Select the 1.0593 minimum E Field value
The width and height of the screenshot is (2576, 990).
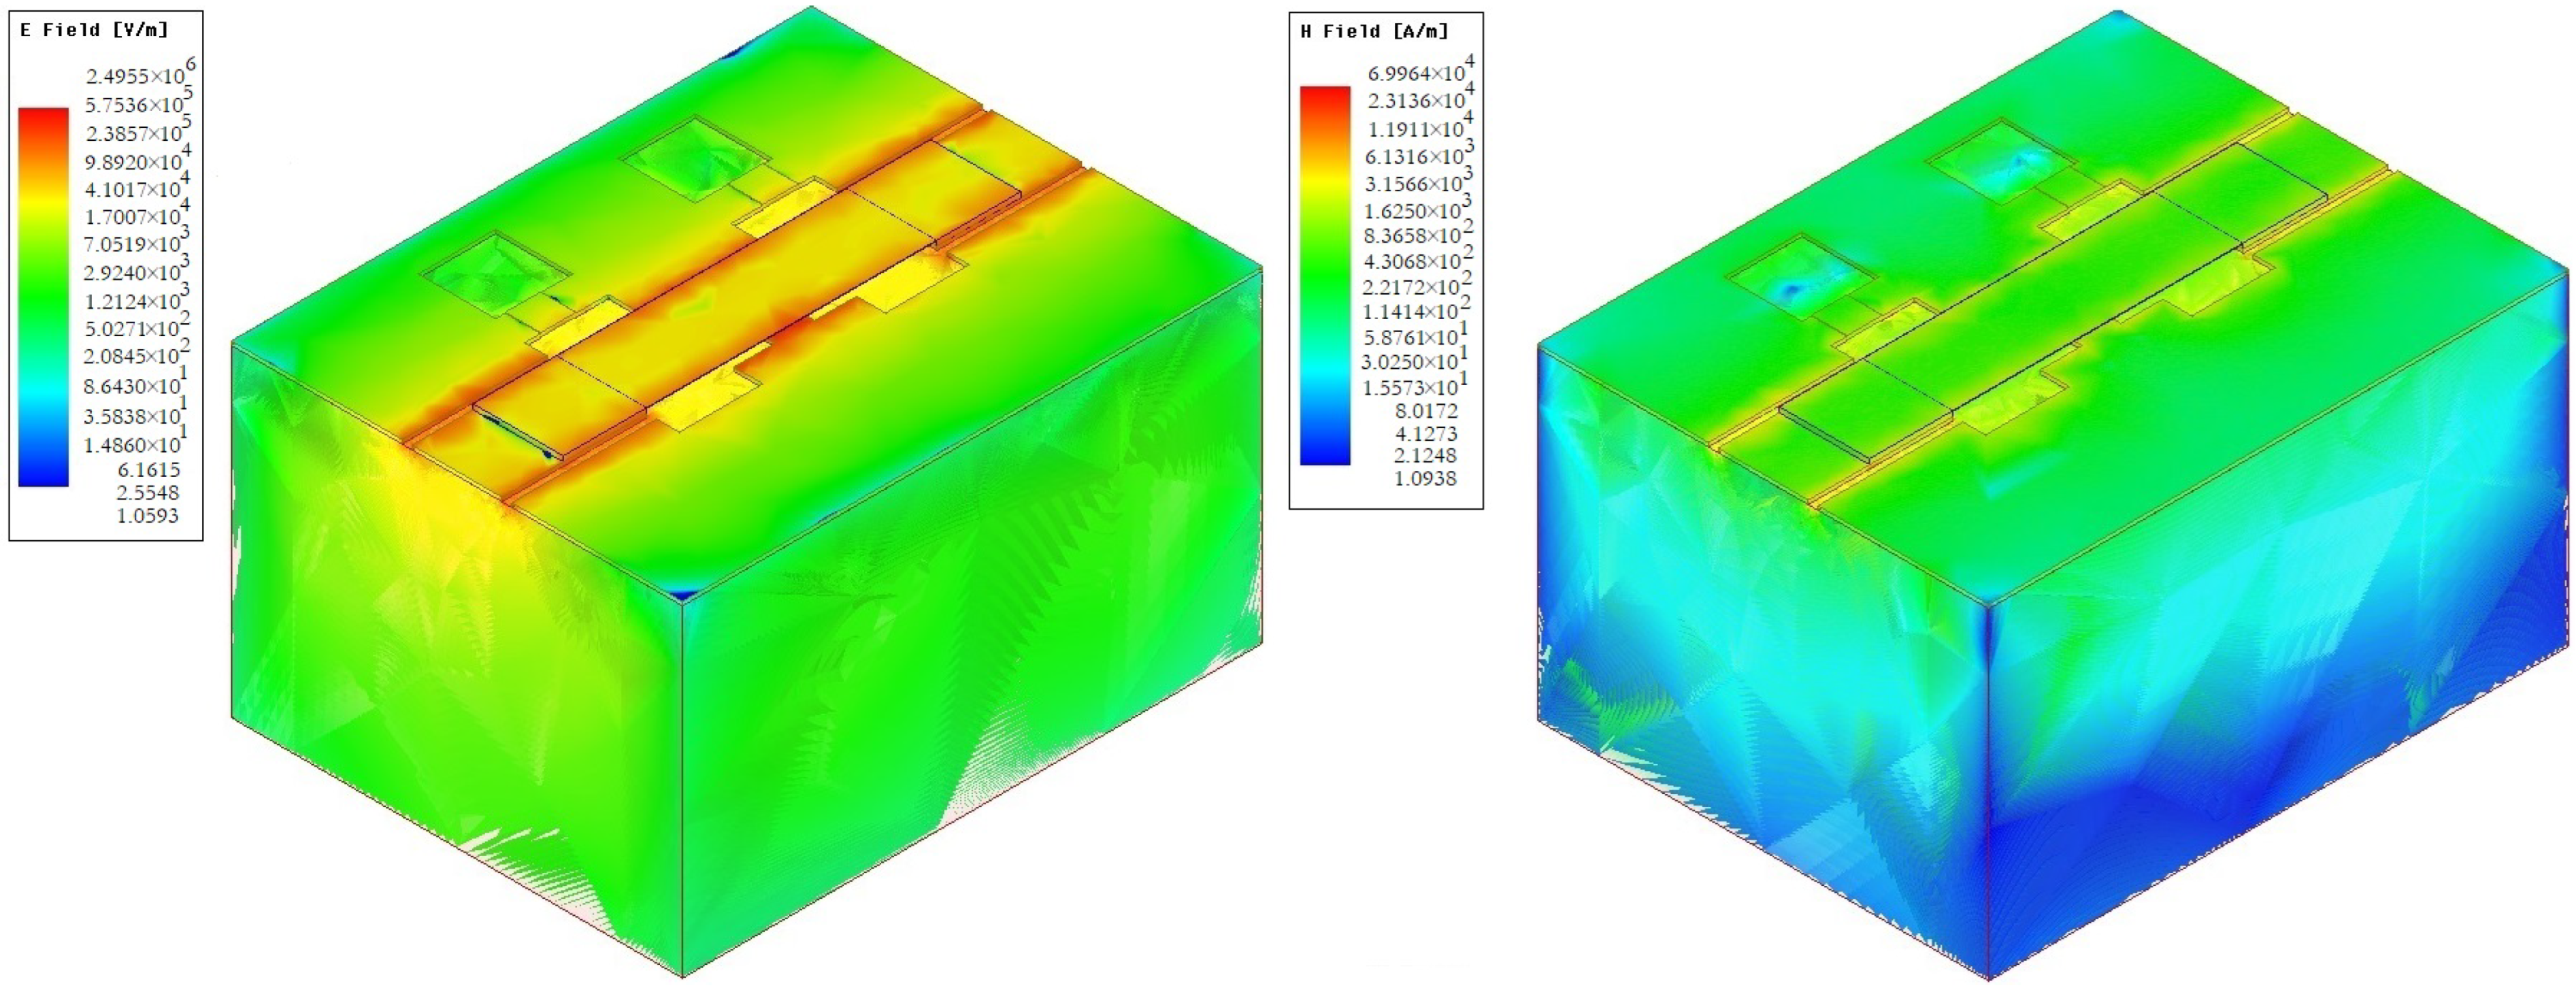[148, 516]
